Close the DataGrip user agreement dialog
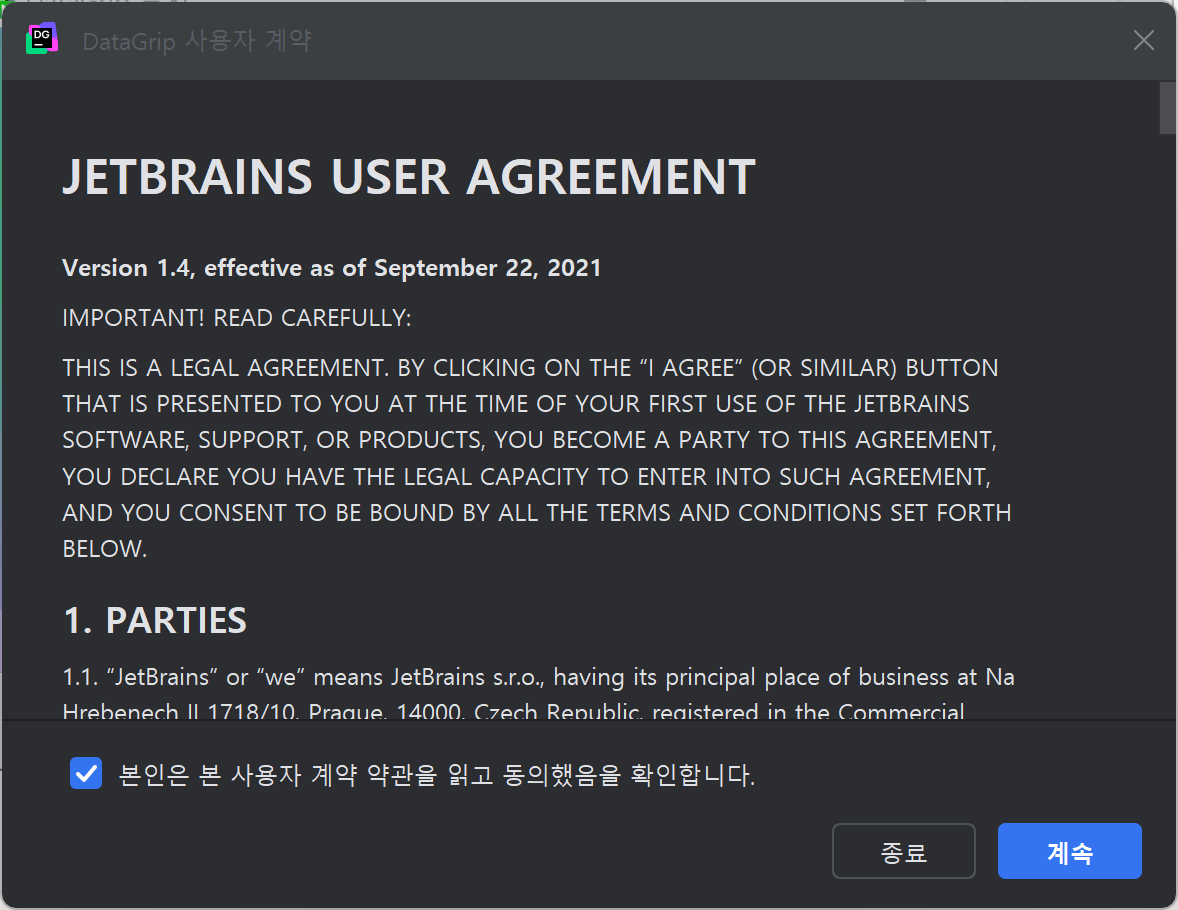Viewport: 1178px width, 910px height. [x=1143, y=40]
